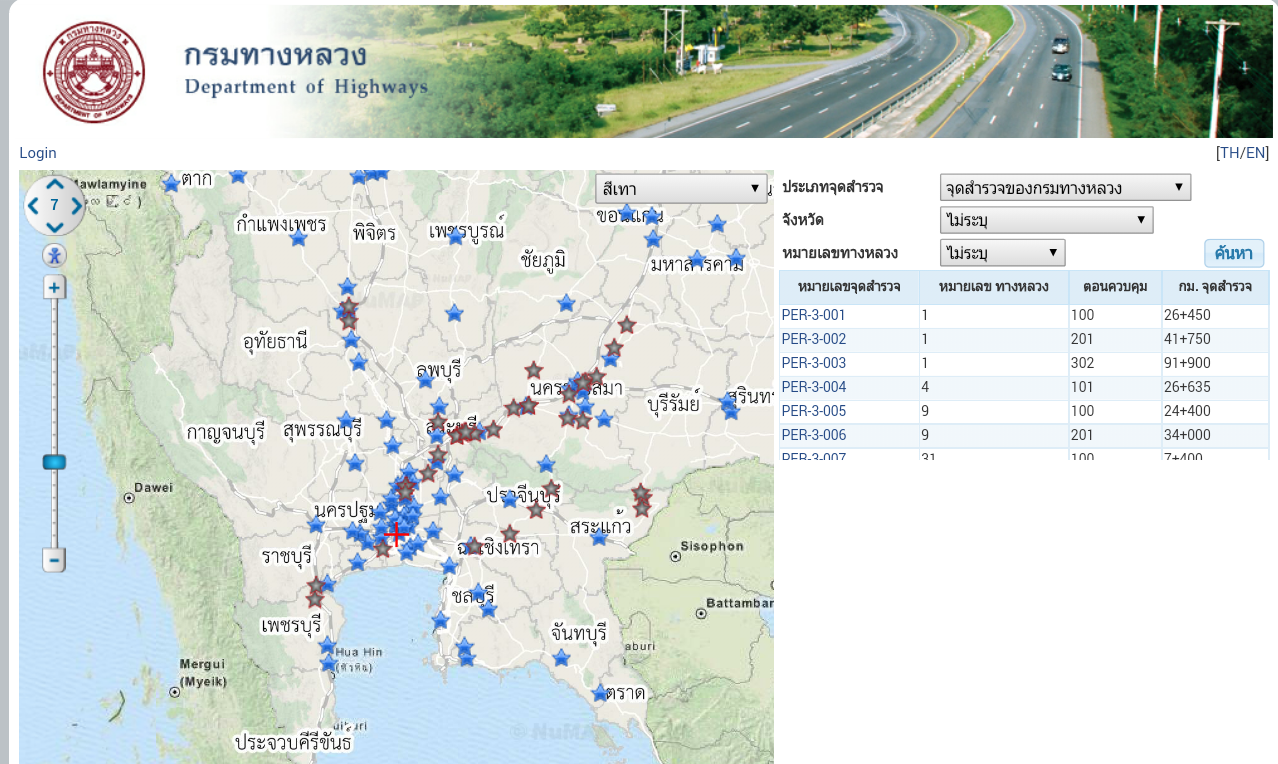Open survey point PER-3-001
Viewport: 1278px width, 764px height.
coord(814,315)
